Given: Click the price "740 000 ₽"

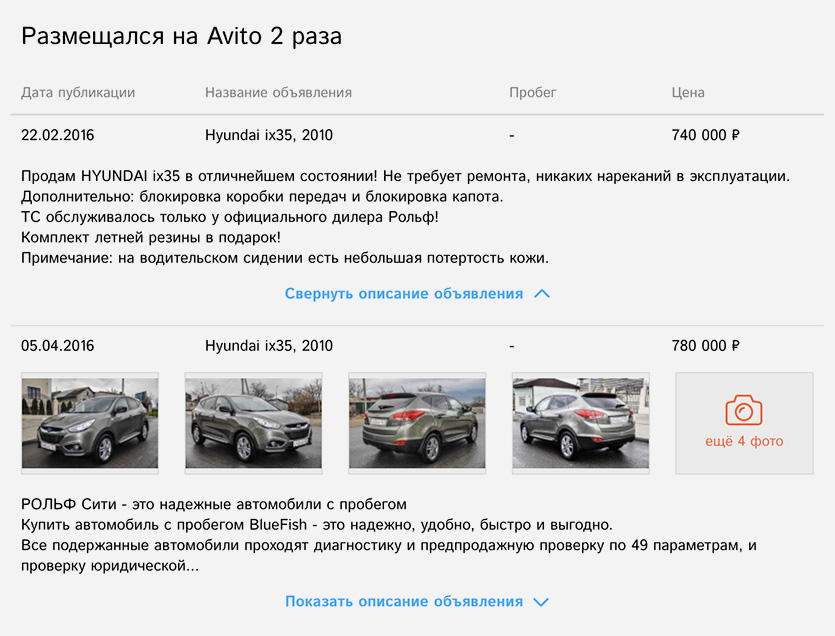Looking at the screenshot, I should point(706,135).
